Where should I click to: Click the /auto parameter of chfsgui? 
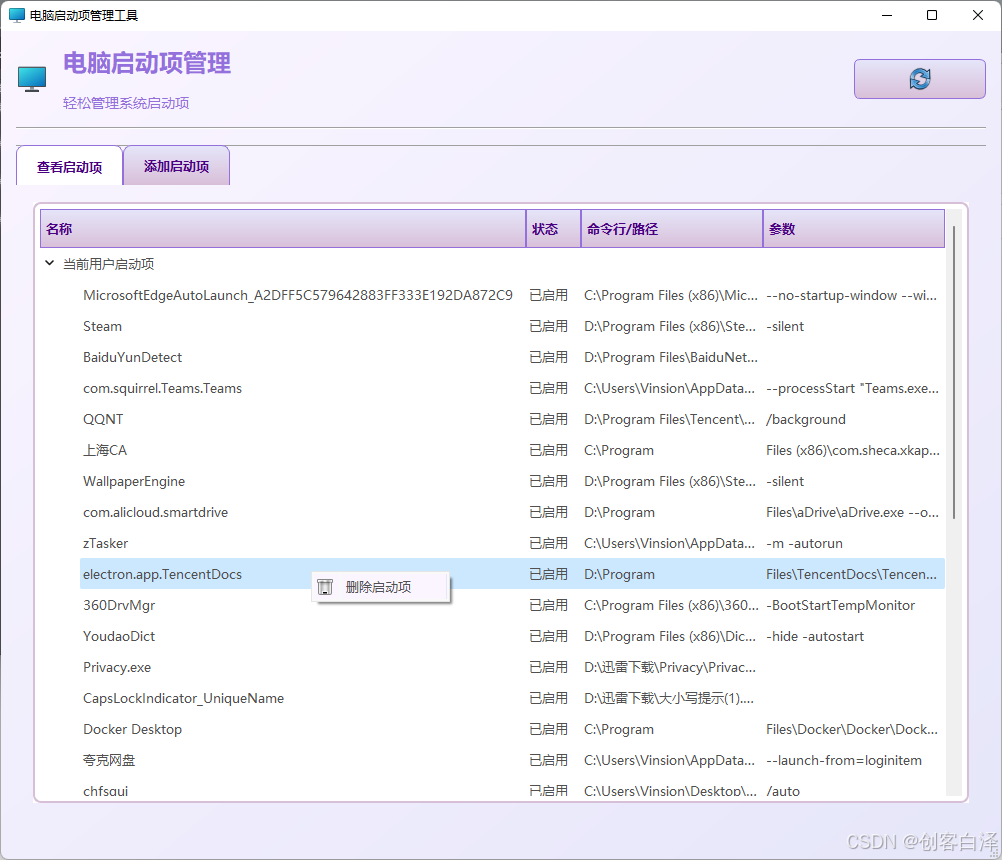[783, 791]
